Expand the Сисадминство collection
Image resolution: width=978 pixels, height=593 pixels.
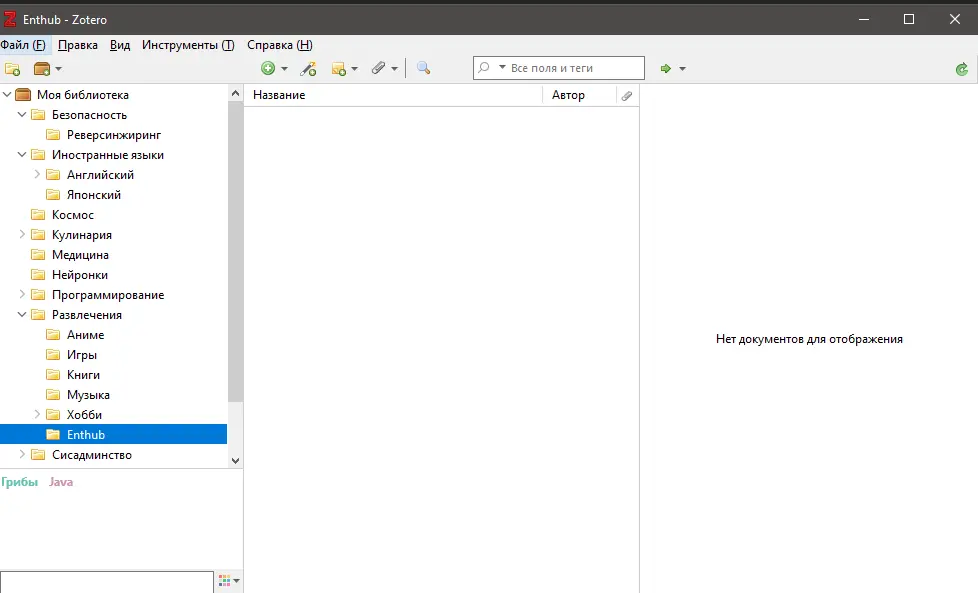point(22,454)
